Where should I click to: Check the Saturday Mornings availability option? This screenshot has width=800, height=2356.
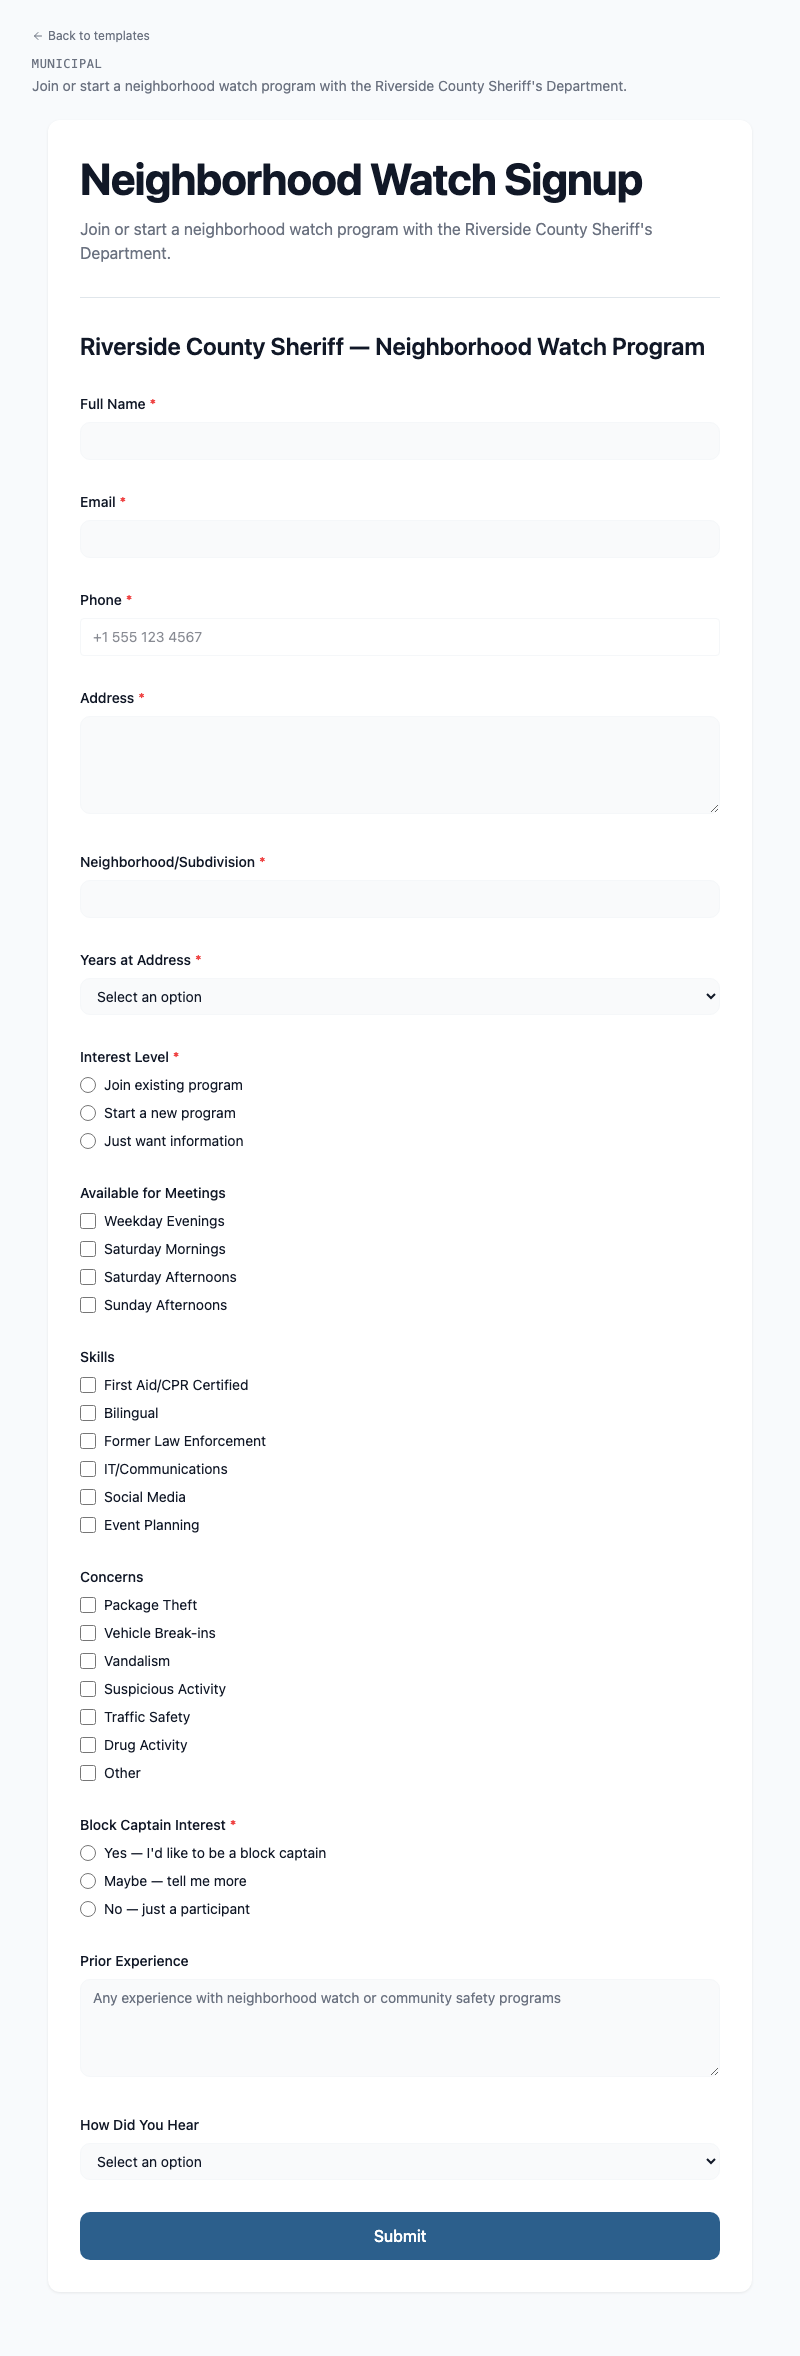pos(88,1249)
